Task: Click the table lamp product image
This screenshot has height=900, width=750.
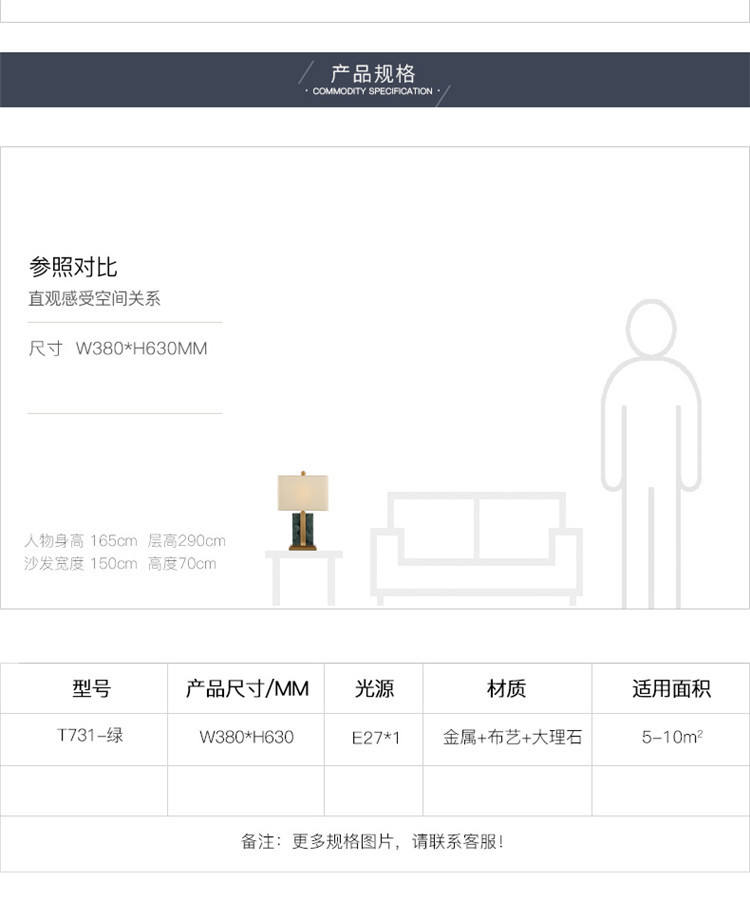Action: 303,511
